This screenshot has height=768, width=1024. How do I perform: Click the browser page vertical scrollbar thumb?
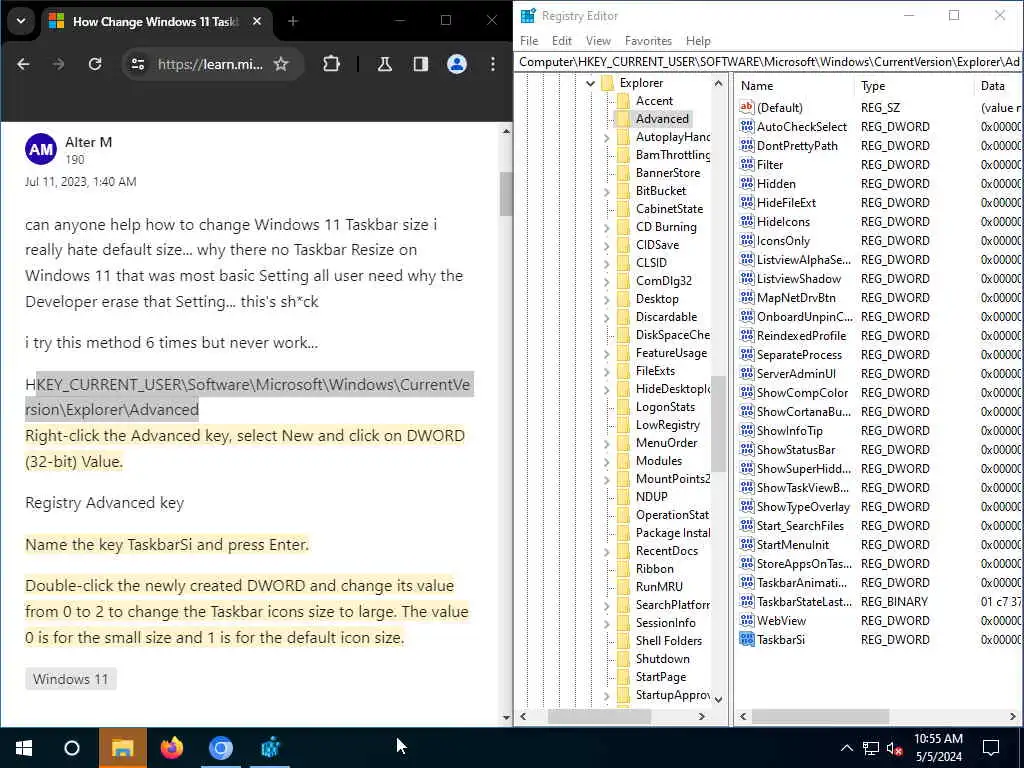click(x=506, y=194)
